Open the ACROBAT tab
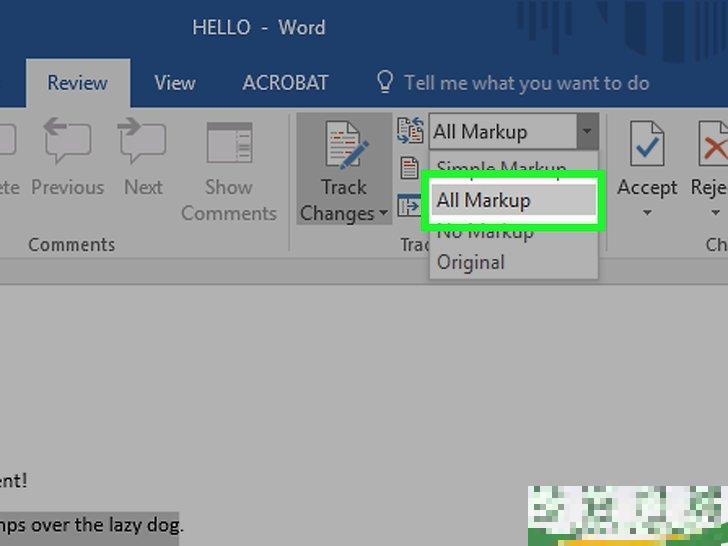This screenshot has height=546, width=728. click(x=285, y=83)
